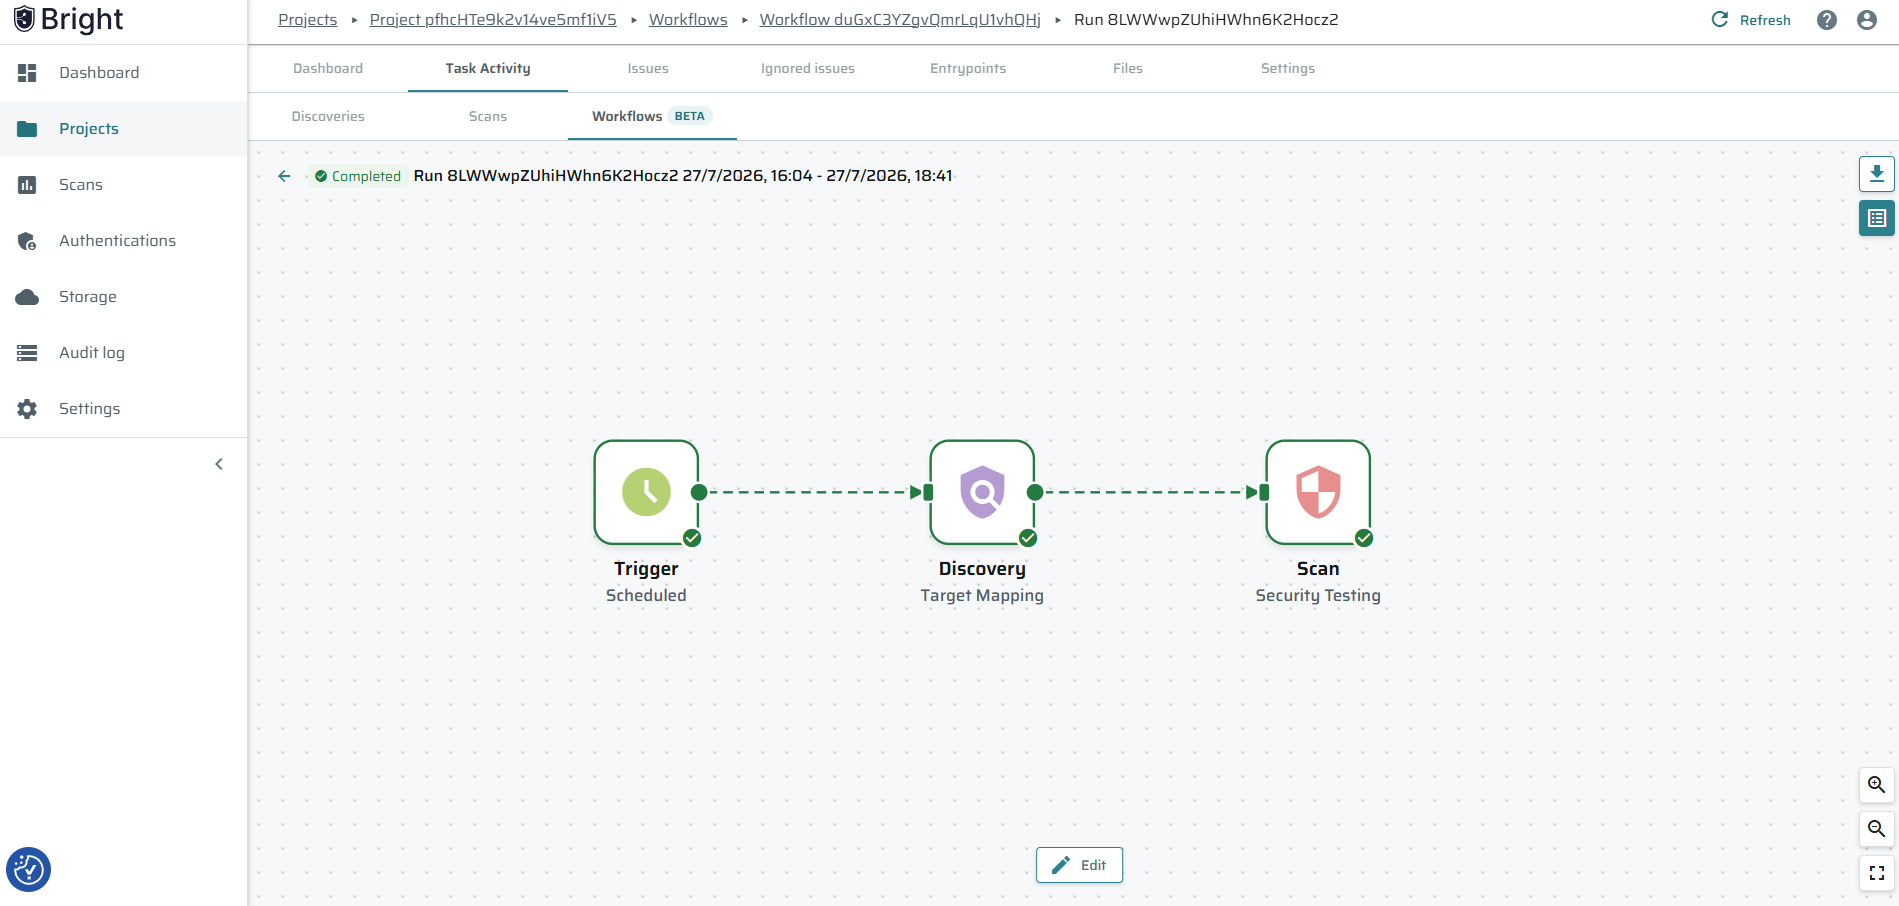This screenshot has height=906, width=1899.
Task: Click the download run icon button
Action: pyautogui.click(x=1877, y=174)
